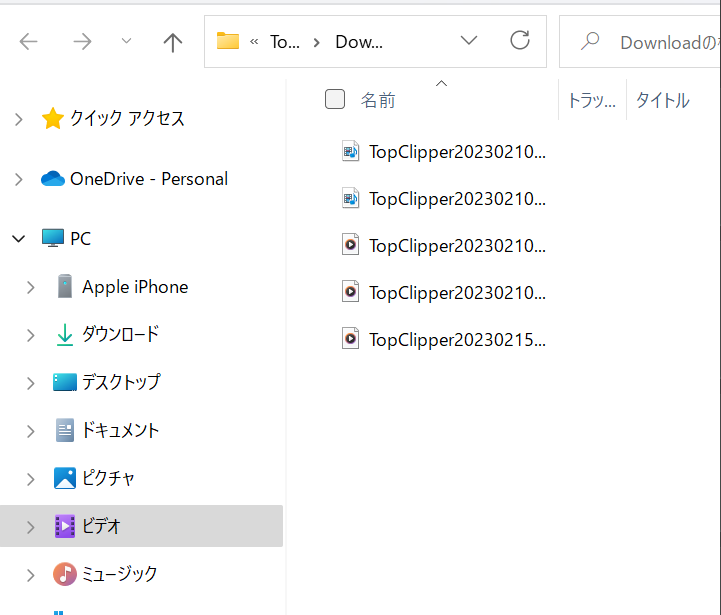721x615 pixels.
Task: Click the "Dow..." breadcrumb in the address bar
Action: tap(359, 42)
